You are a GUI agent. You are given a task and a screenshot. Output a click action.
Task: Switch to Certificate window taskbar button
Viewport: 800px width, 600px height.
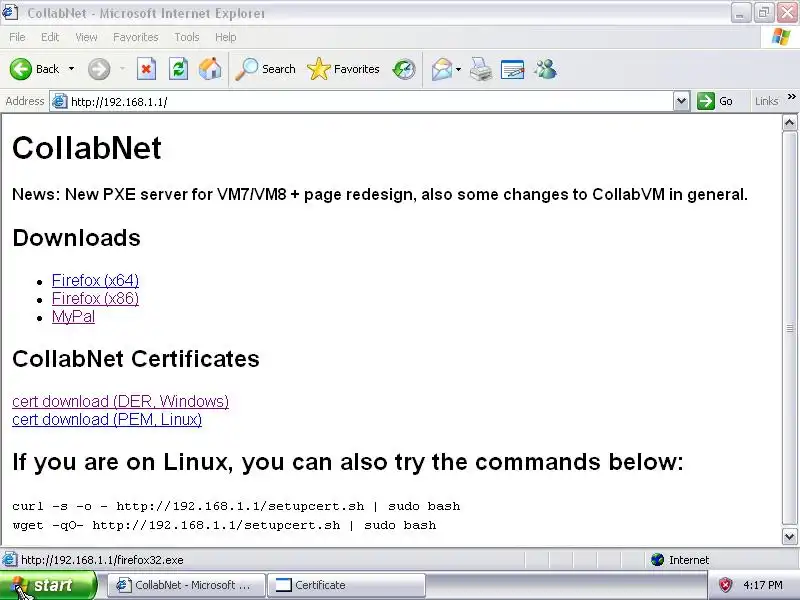pos(347,585)
